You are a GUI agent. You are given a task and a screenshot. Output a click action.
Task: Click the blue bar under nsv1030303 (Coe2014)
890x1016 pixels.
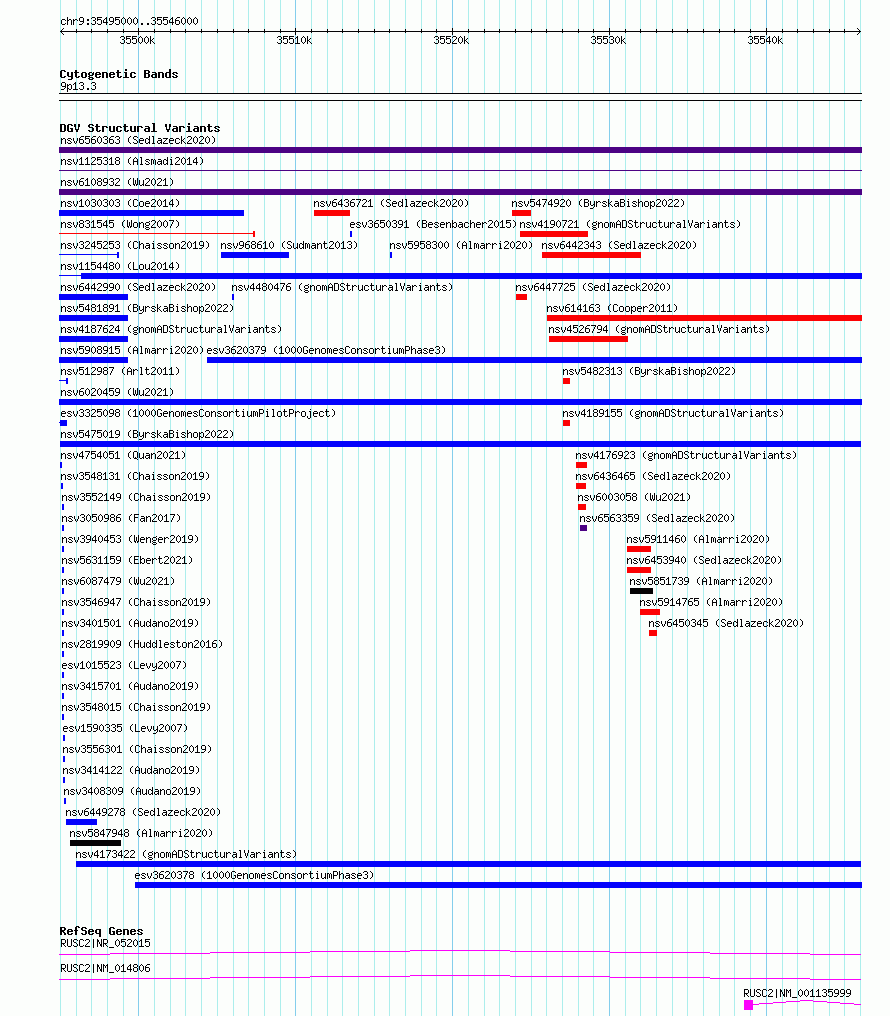click(x=152, y=213)
